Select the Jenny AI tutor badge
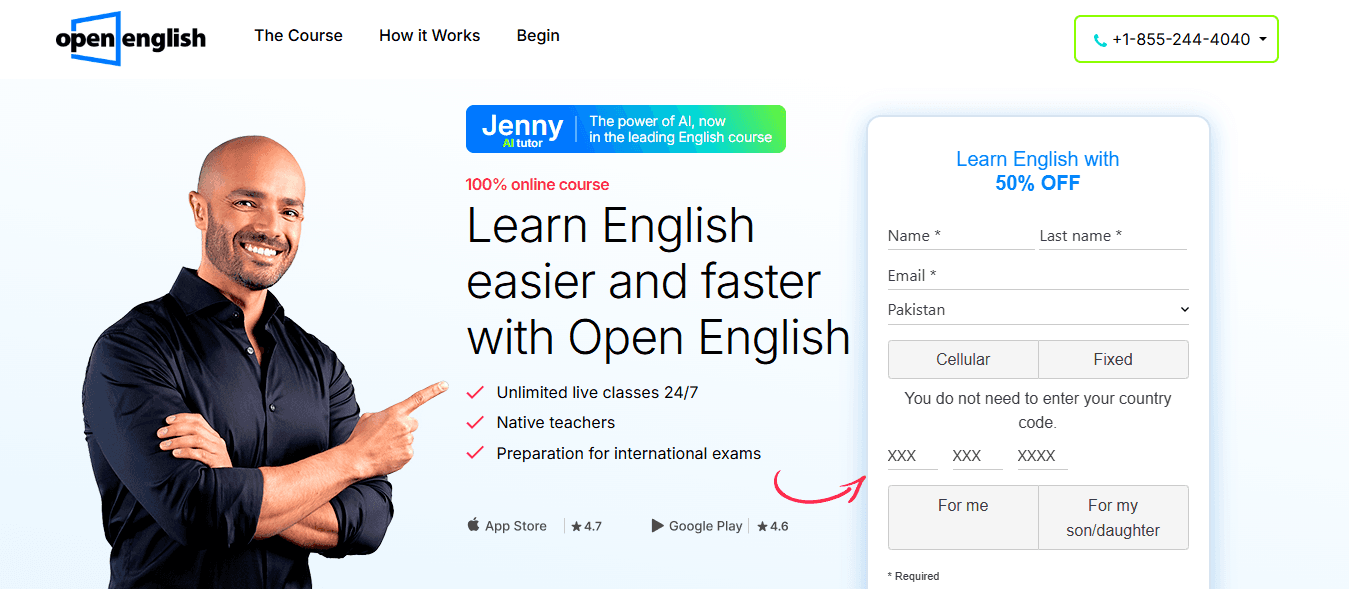Viewport: 1349px width, 589px height. tap(625, 129)
